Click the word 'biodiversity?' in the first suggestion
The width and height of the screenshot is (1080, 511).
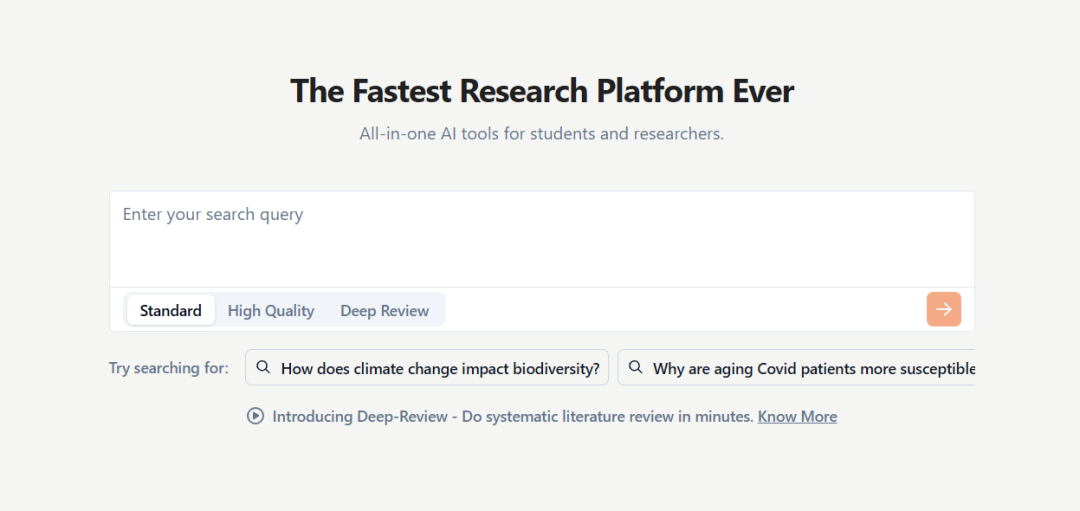point(557,368)
